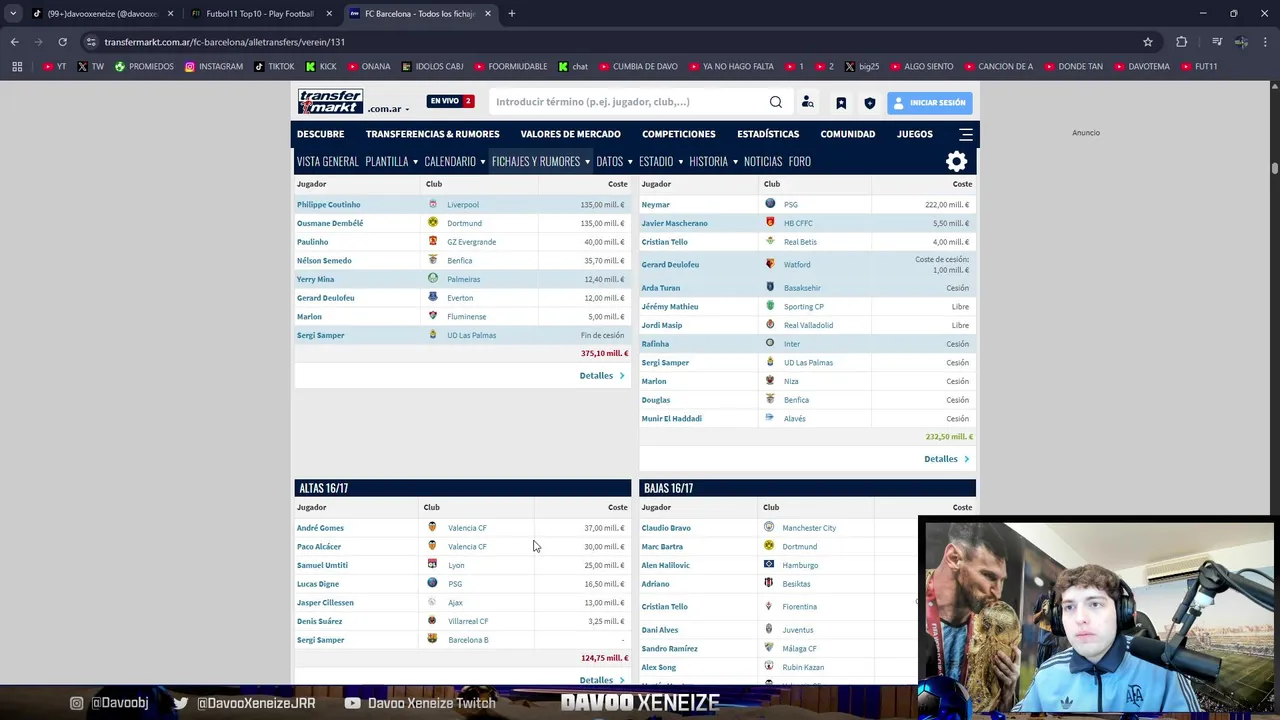
Task: Open the ESTADÍSTICAS menu
Action: pyautogui.click(x=768, y=134)
